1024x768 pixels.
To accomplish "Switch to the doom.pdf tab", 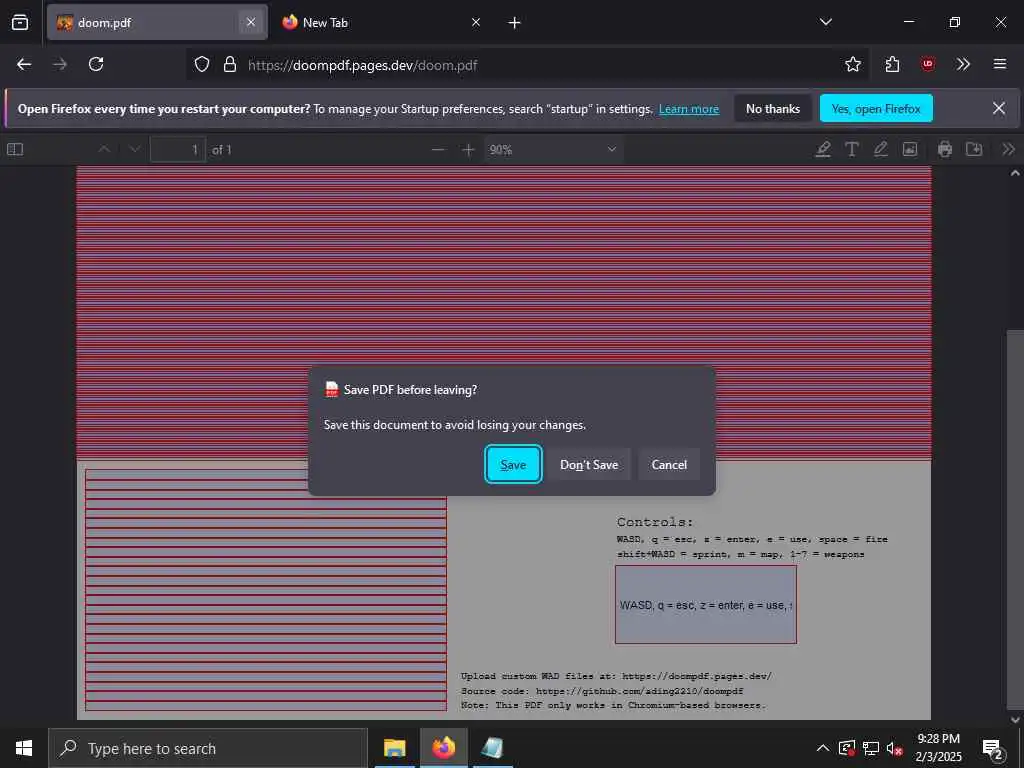I will click(157, 22).
